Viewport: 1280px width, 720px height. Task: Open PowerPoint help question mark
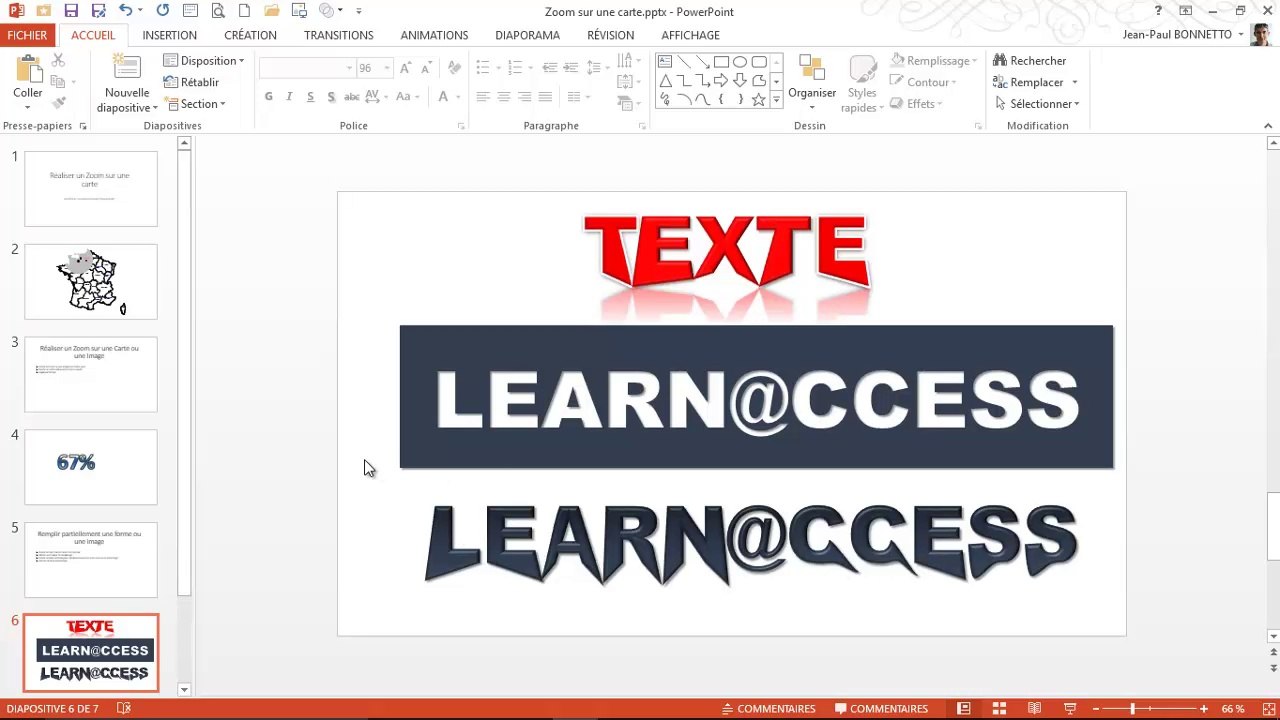(1158, 11)
